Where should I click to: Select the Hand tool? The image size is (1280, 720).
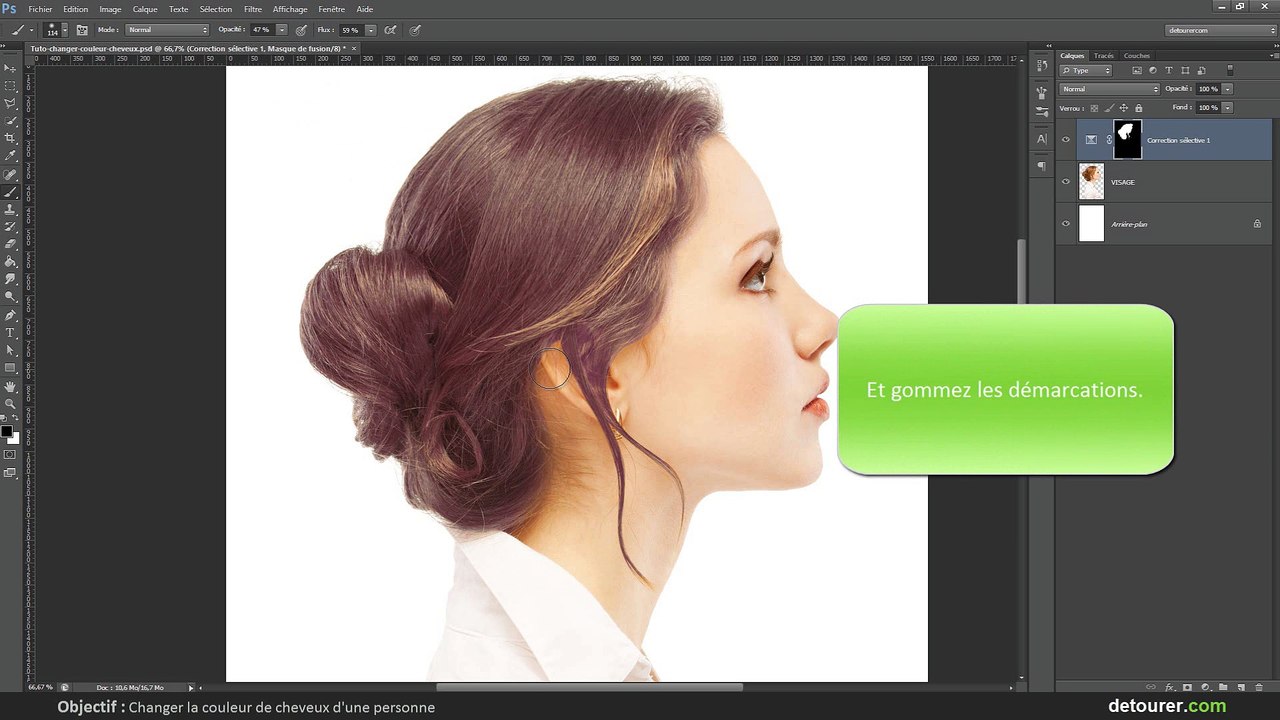[11, 386]
